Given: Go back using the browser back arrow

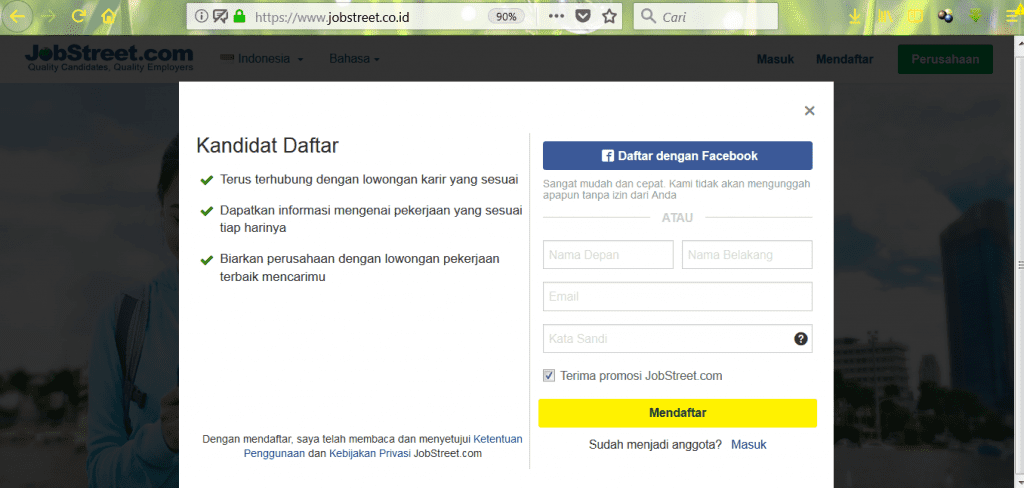Looking at the screenshot, I should click(17, 16).
